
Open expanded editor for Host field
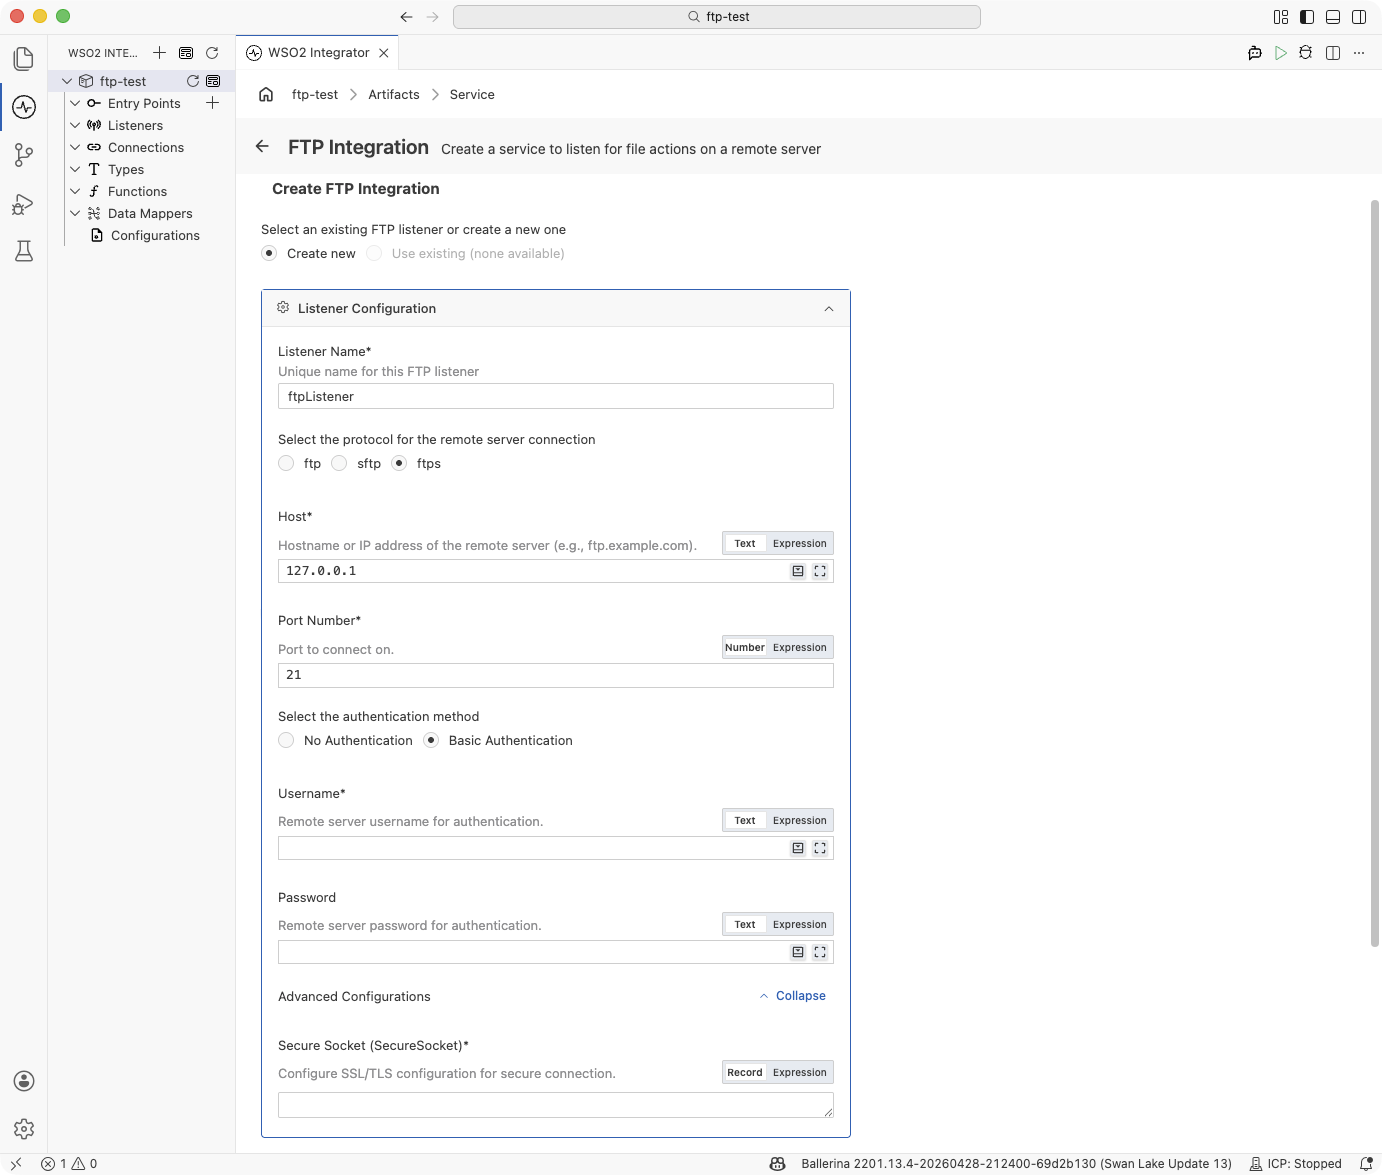click(x=820, y=571)
